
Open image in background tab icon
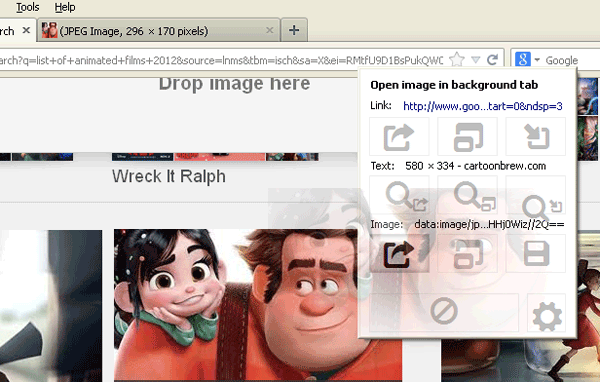tap(399, 253)
